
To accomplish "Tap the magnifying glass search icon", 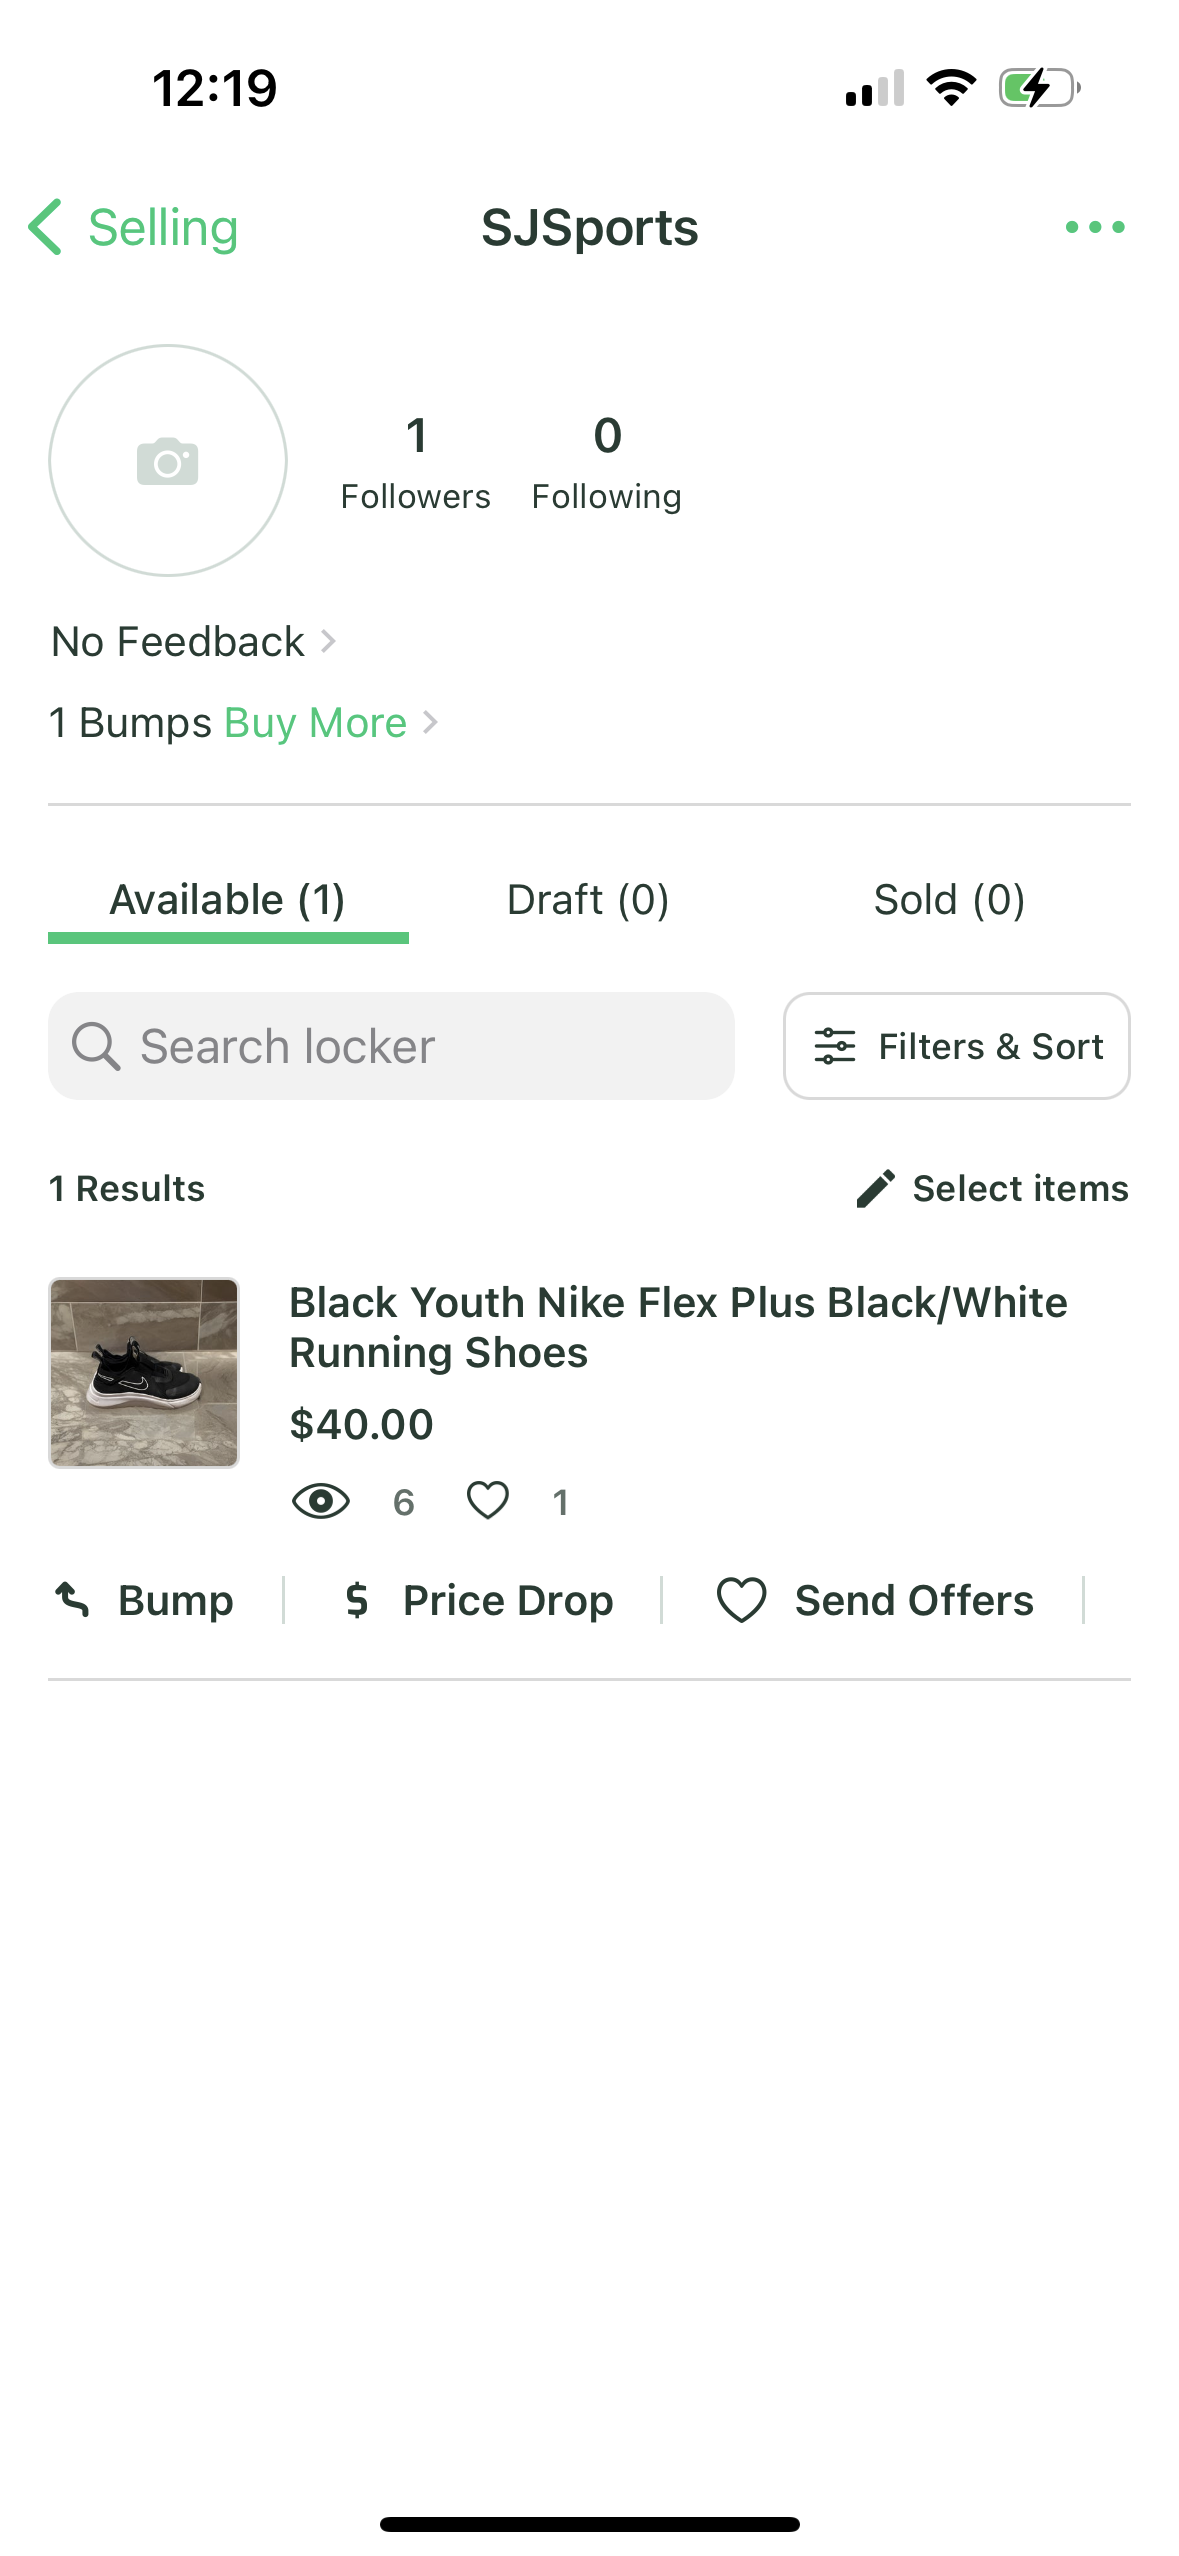I will coord(96,1046).
